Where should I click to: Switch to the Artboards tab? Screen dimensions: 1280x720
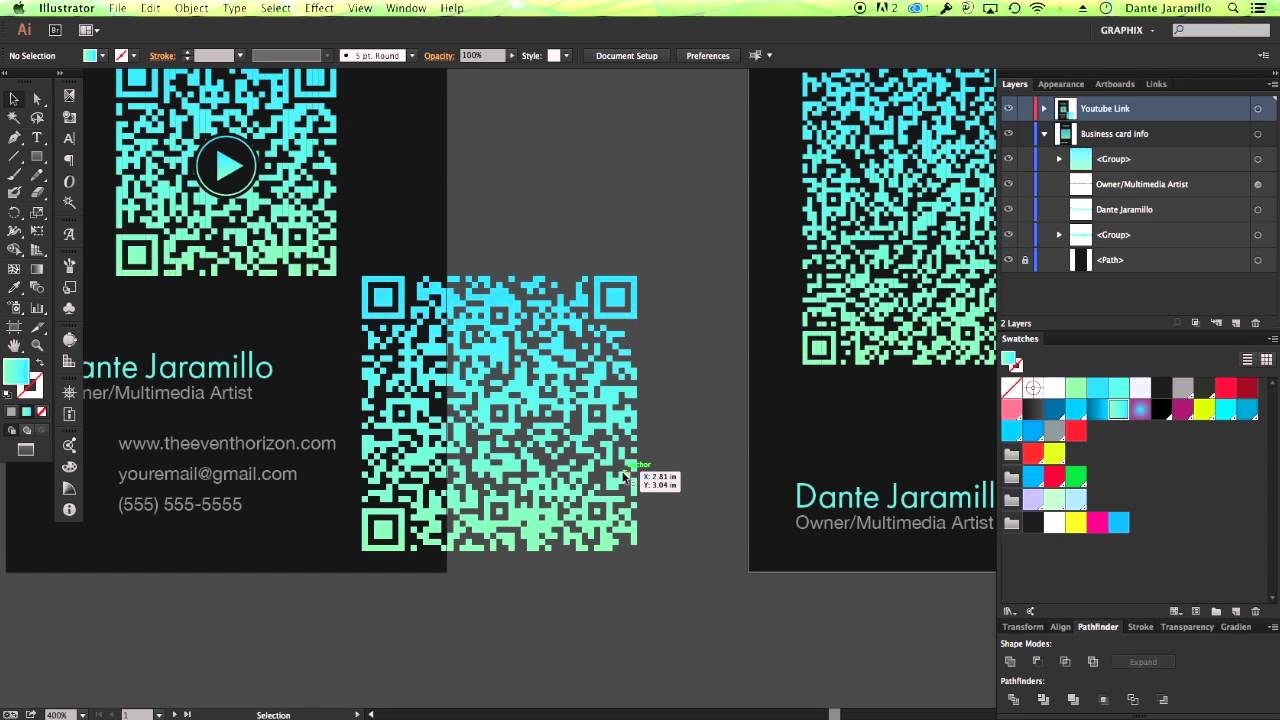[x=1115, y=84]
